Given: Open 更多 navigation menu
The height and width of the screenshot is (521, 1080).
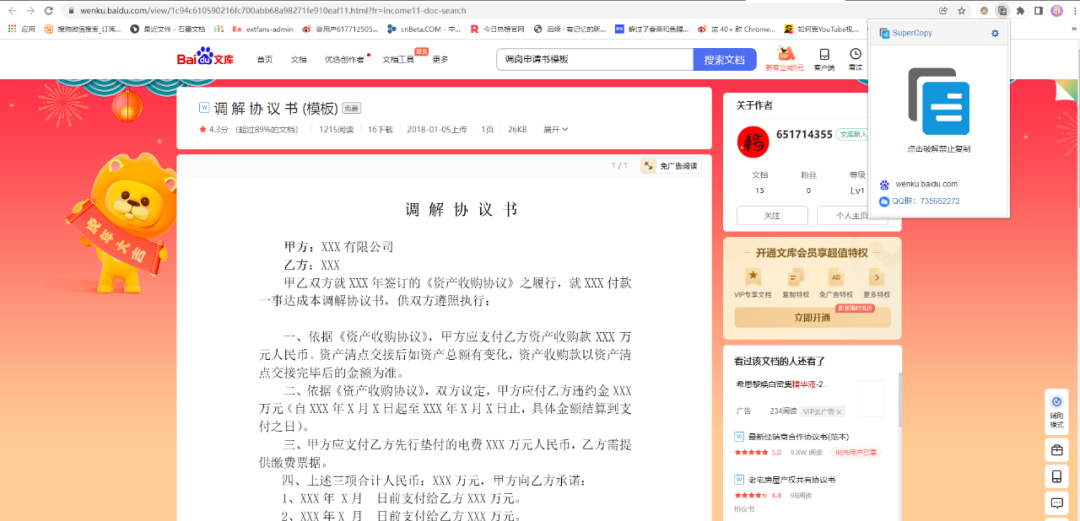Looking at the screenshot, I should (x=441, y=59).
